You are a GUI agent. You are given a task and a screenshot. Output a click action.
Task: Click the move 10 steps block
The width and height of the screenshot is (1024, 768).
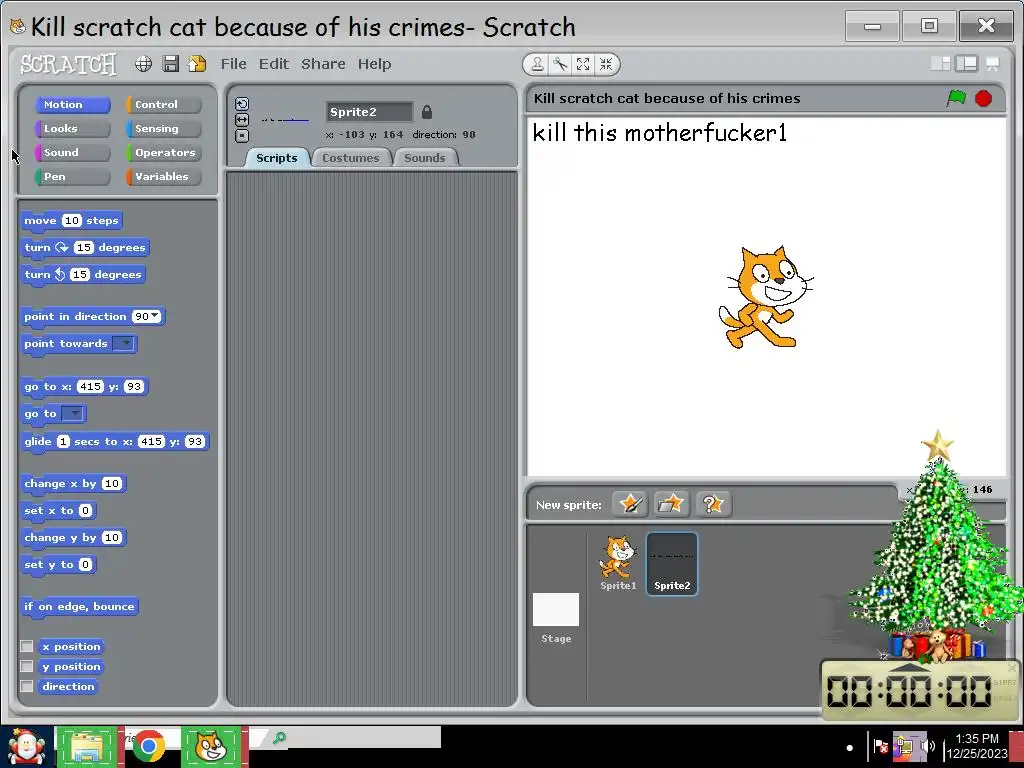click(71, 221)
